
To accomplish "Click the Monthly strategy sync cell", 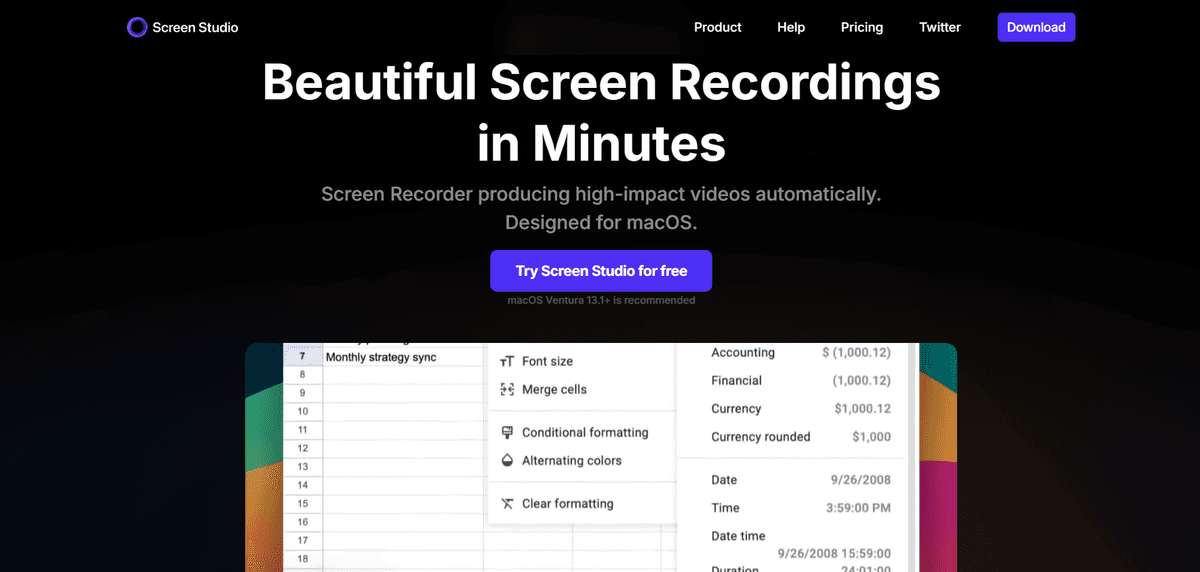I will point(403,356).
